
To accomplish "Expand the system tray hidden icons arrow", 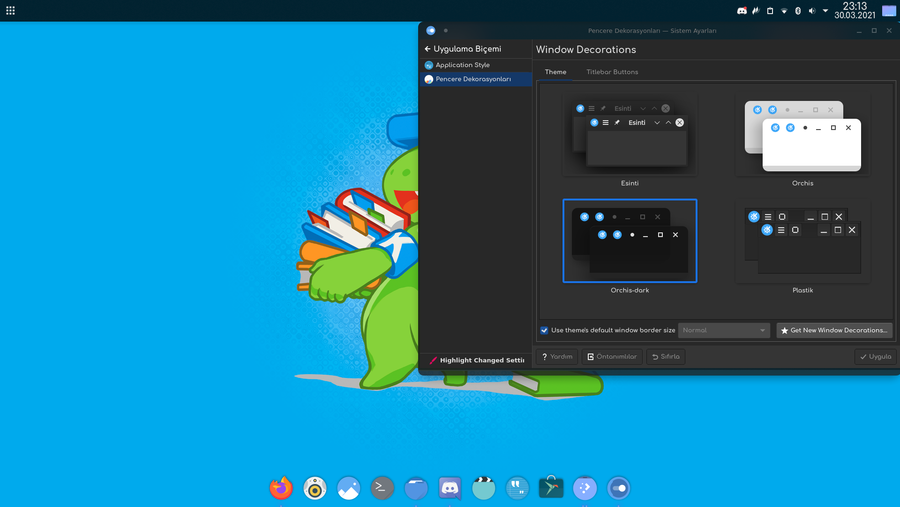I will (825, 11).
